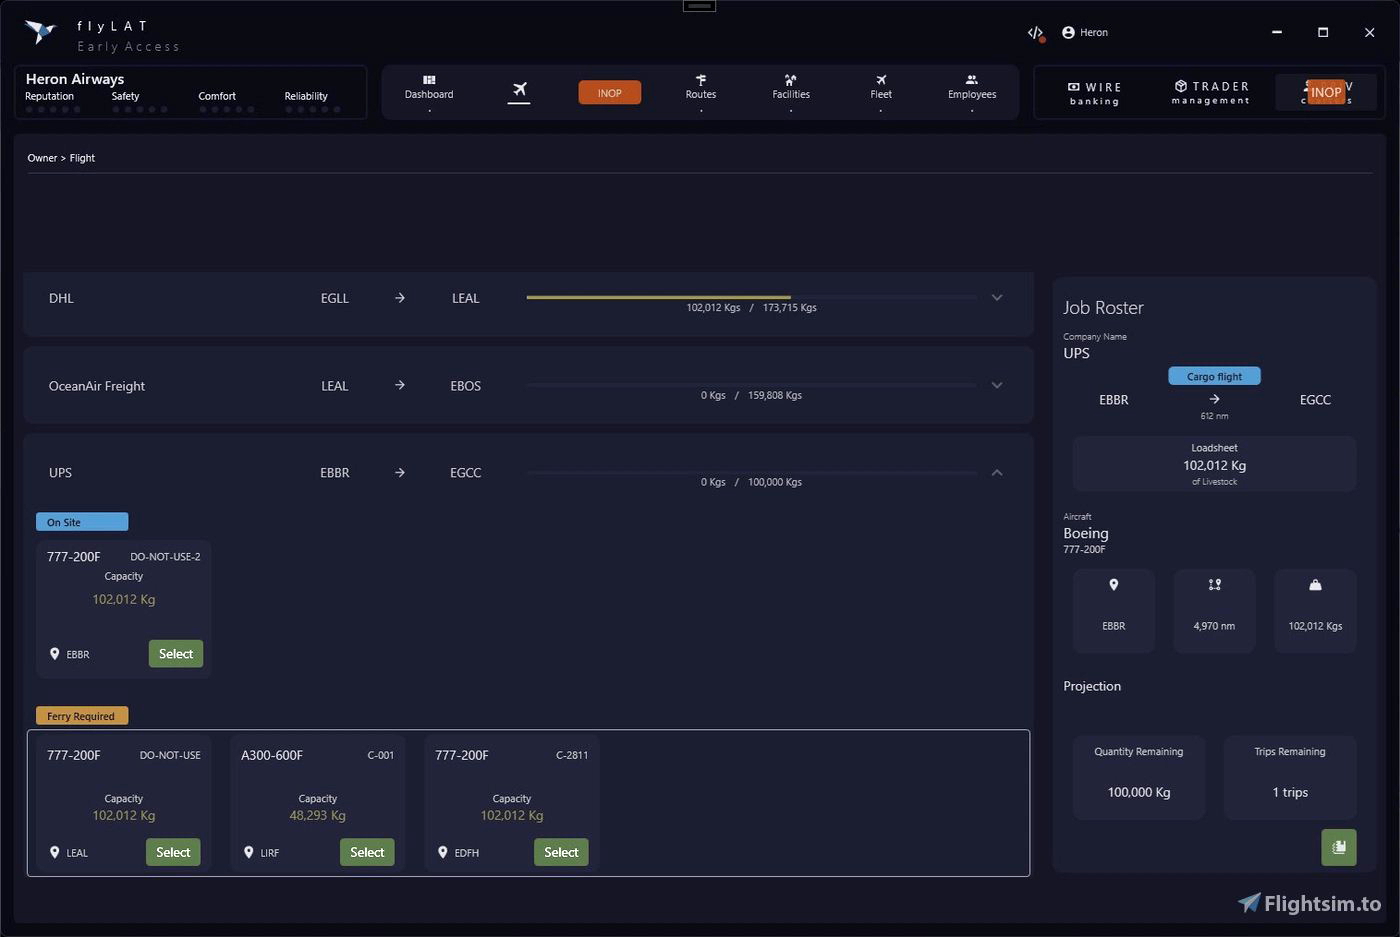Image resolution: width=1400 pixels, height=937 pixels.
Task: Click the Comfort rating dots
Action: click(x=226, y=109)
